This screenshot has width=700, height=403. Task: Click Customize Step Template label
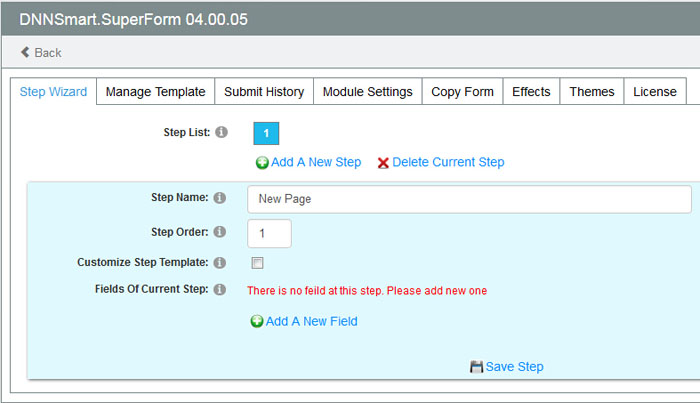[x=142, y=262]
